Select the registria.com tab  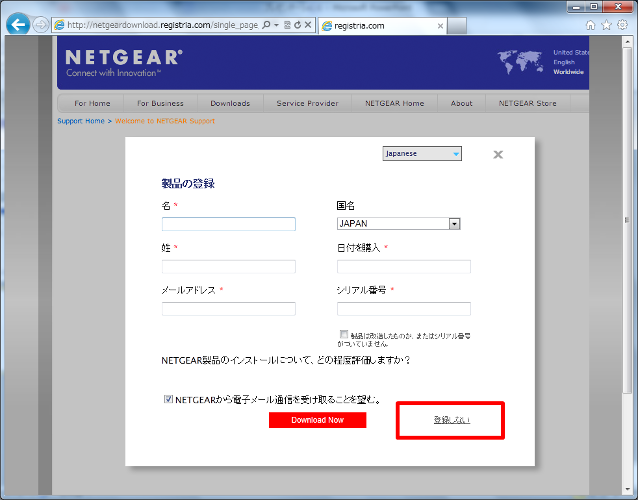pos(382,26)
